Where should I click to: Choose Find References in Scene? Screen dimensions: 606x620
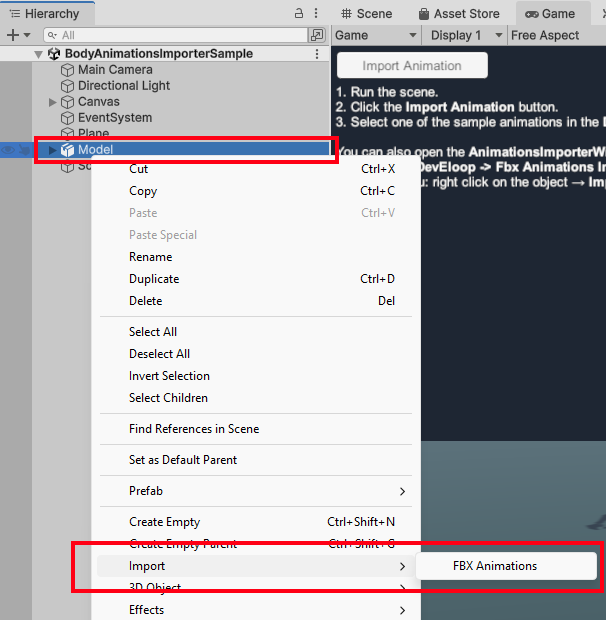coord(255,429)
